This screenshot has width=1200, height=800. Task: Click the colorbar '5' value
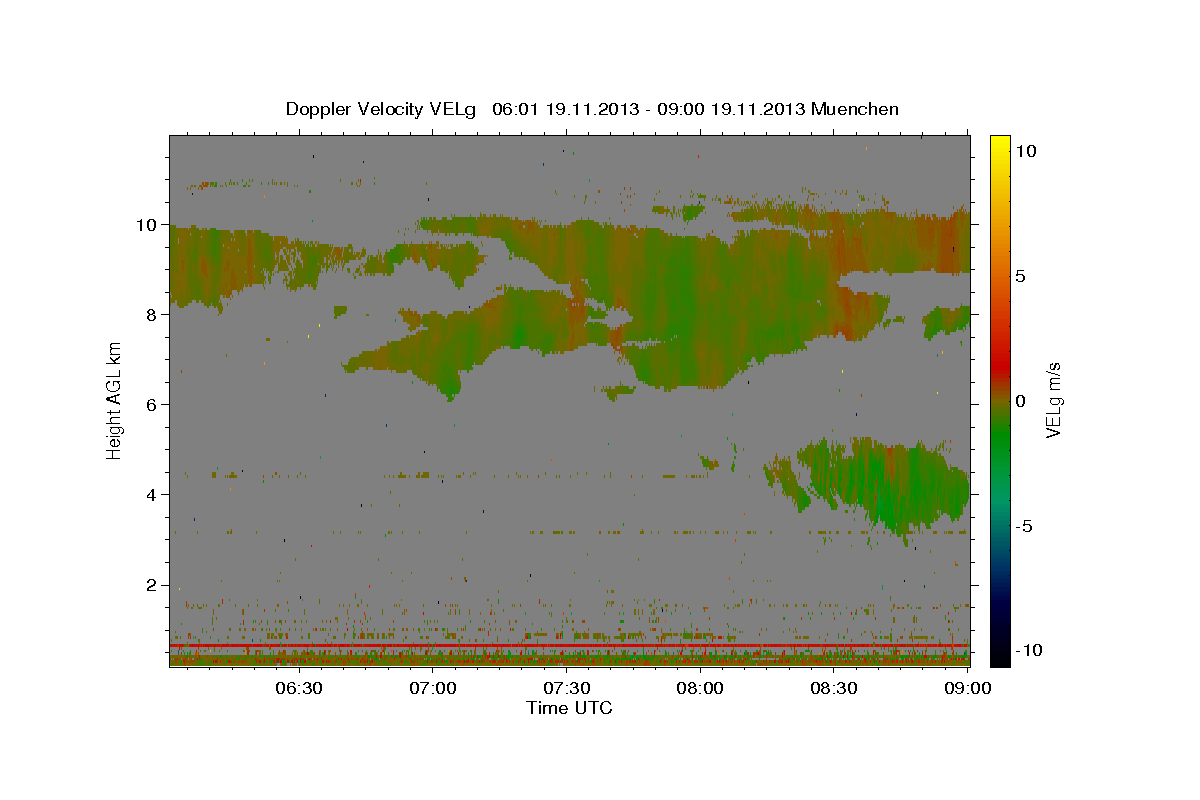(1020, 276)
